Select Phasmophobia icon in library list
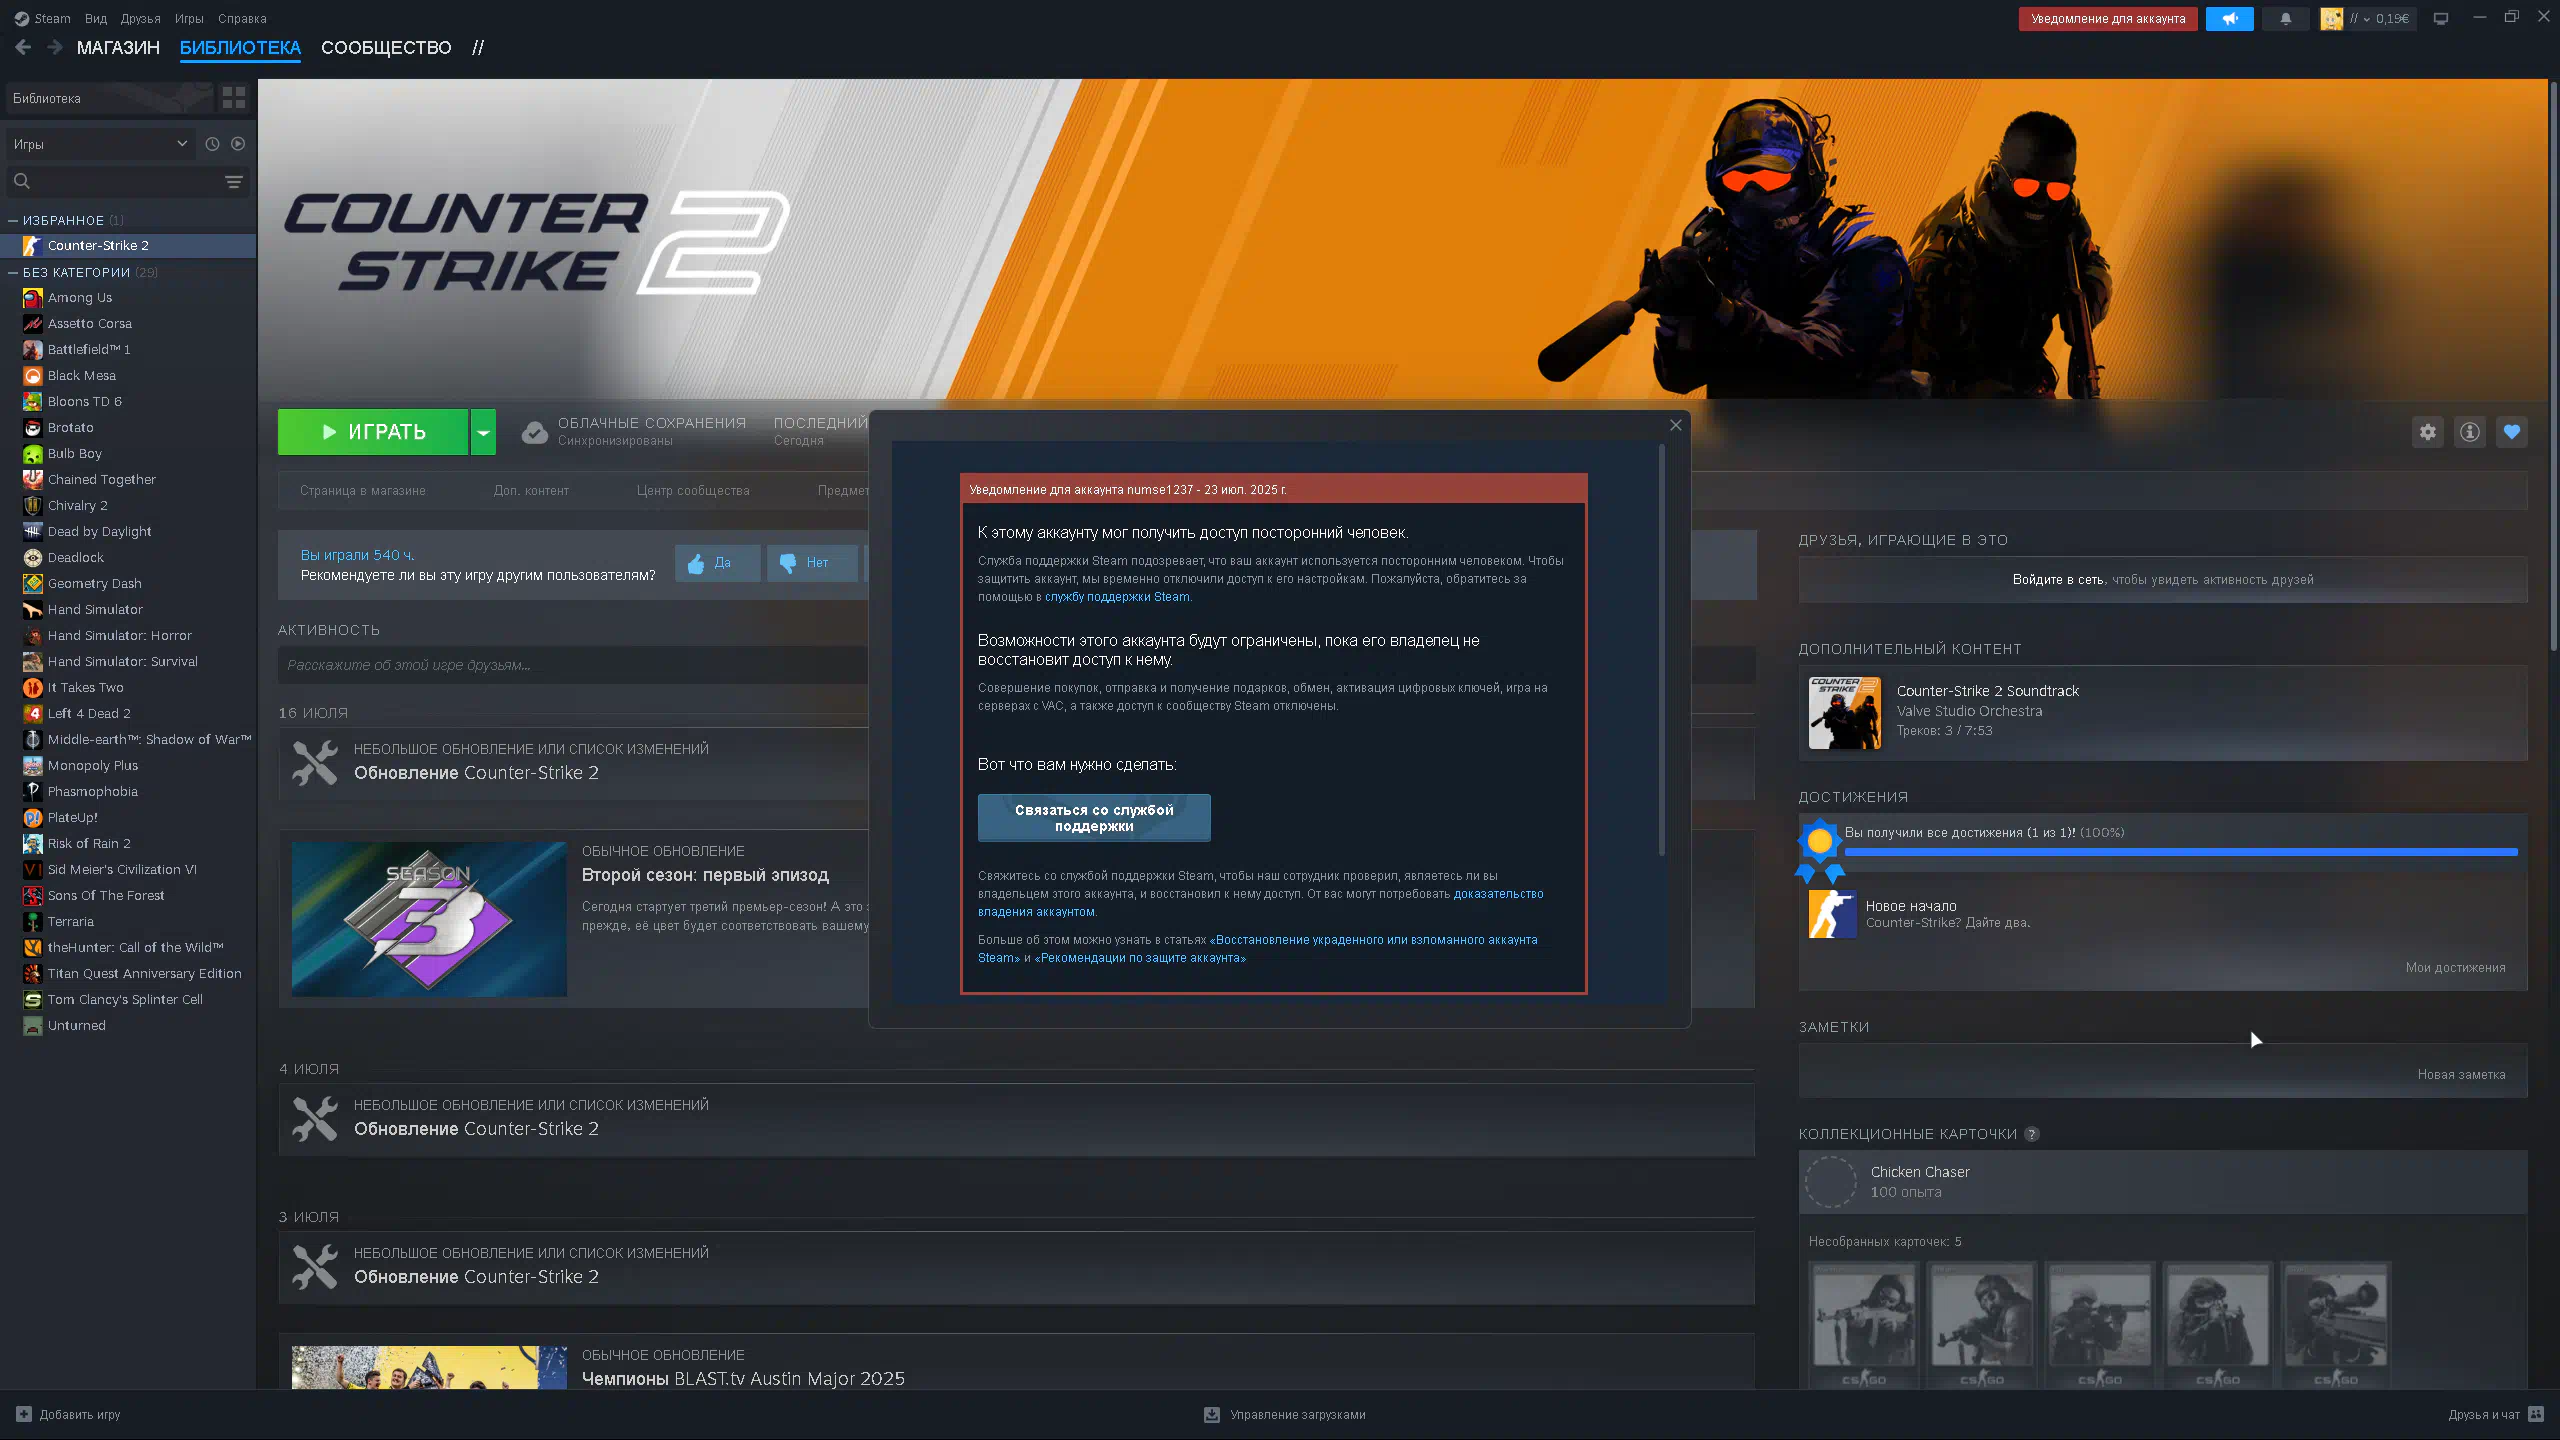The height and width of the screenshot is (1440, 2560). pyautogui.click(x=33, y=792)
